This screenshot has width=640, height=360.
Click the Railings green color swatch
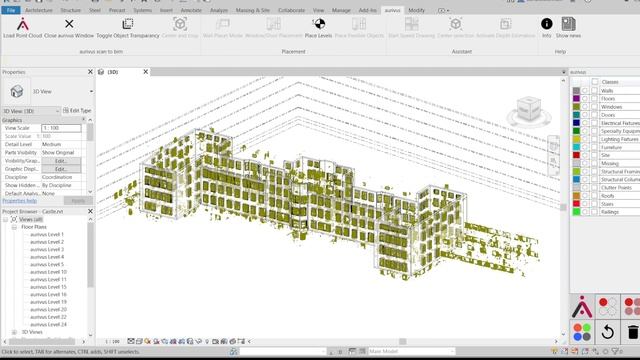(576, 212)
